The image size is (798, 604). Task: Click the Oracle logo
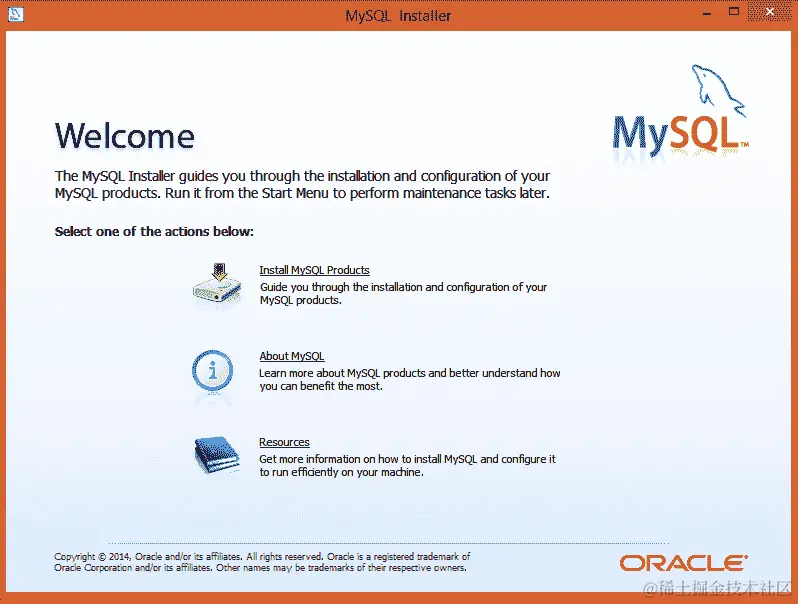pyautogui.click(x=683, y=563)
